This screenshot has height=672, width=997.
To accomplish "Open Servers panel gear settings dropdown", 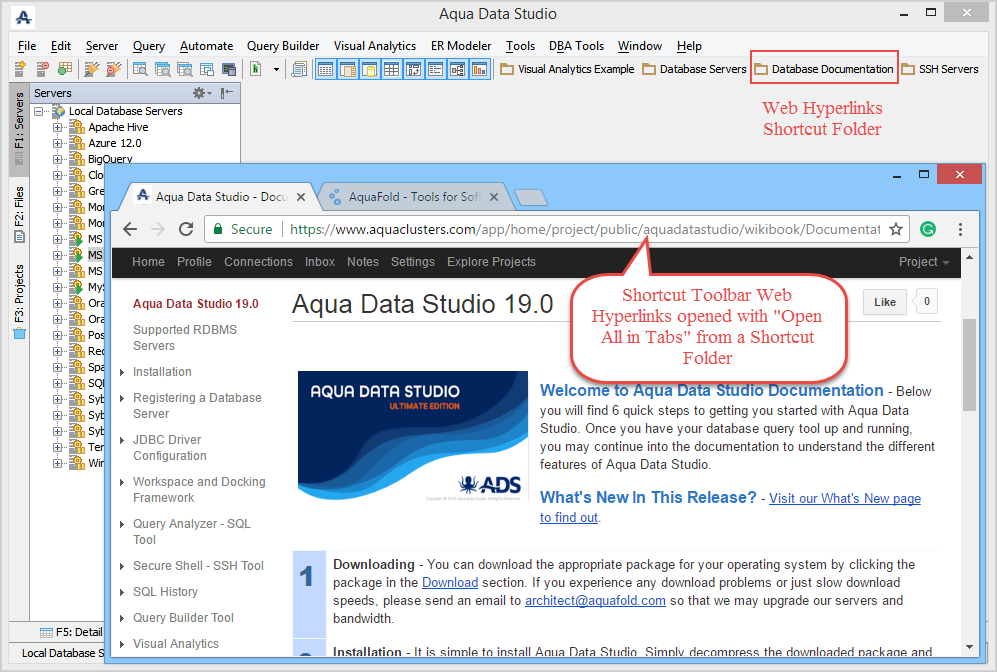I will pyautogui.click(x=202, y=93).
